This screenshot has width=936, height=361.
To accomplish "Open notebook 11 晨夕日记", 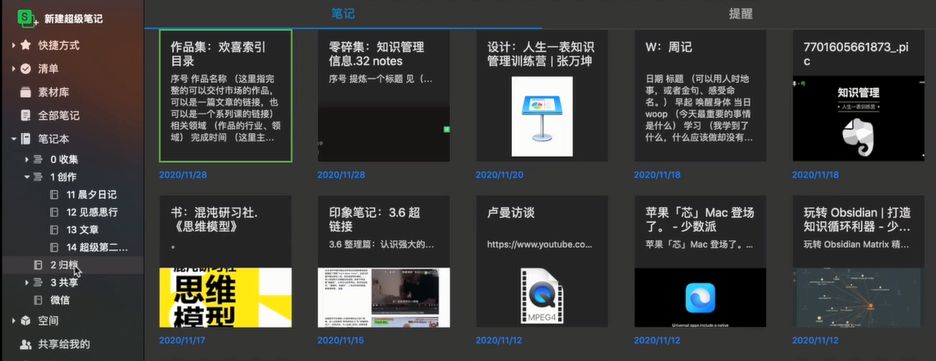I will [91, 195].
